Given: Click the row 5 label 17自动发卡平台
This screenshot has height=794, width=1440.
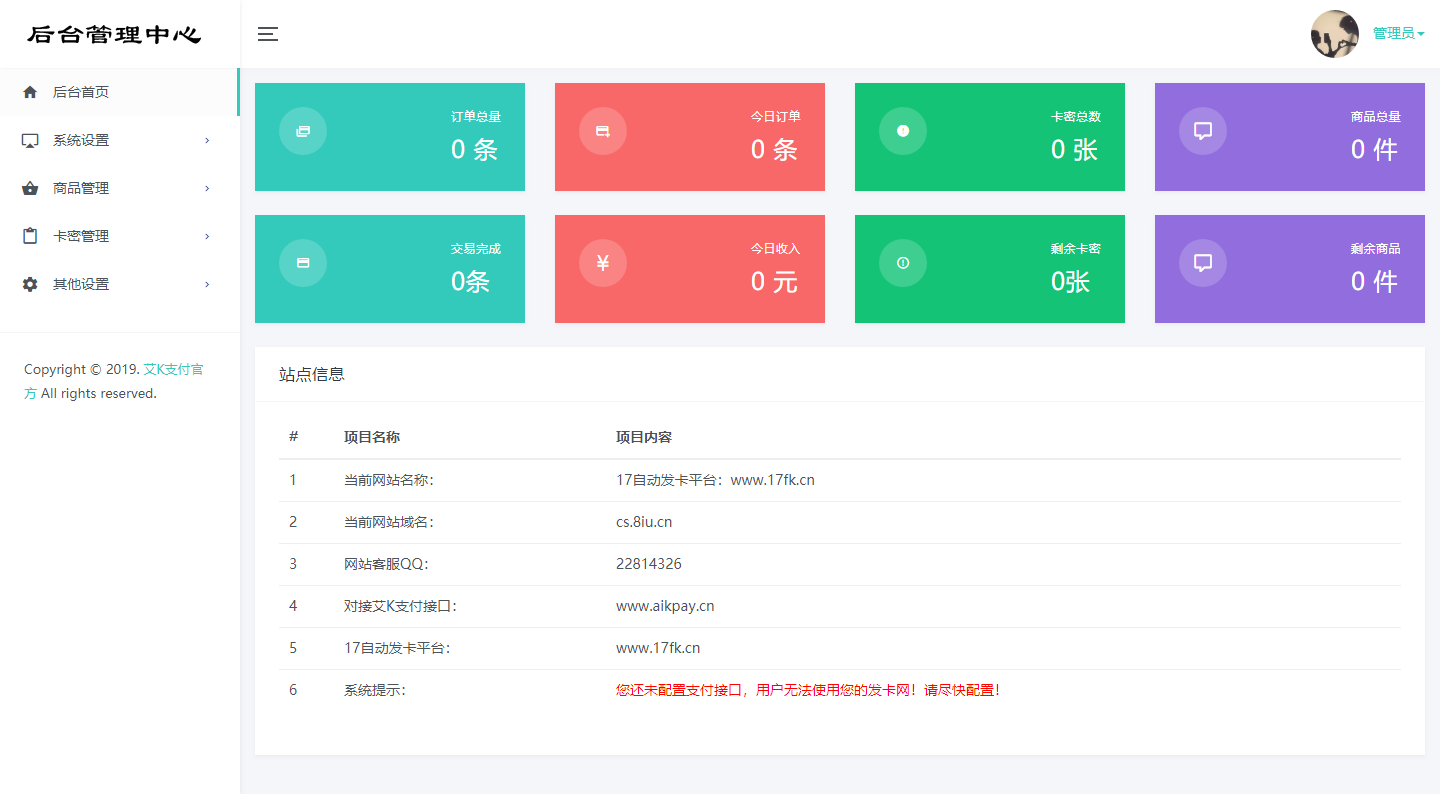Looking at the screenshot, I should [397, 648].
